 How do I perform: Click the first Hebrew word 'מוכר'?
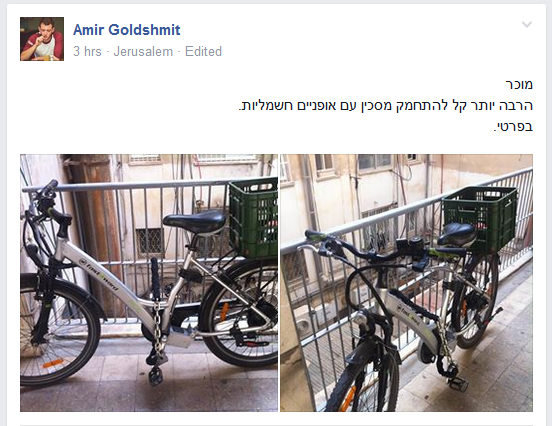519,84
